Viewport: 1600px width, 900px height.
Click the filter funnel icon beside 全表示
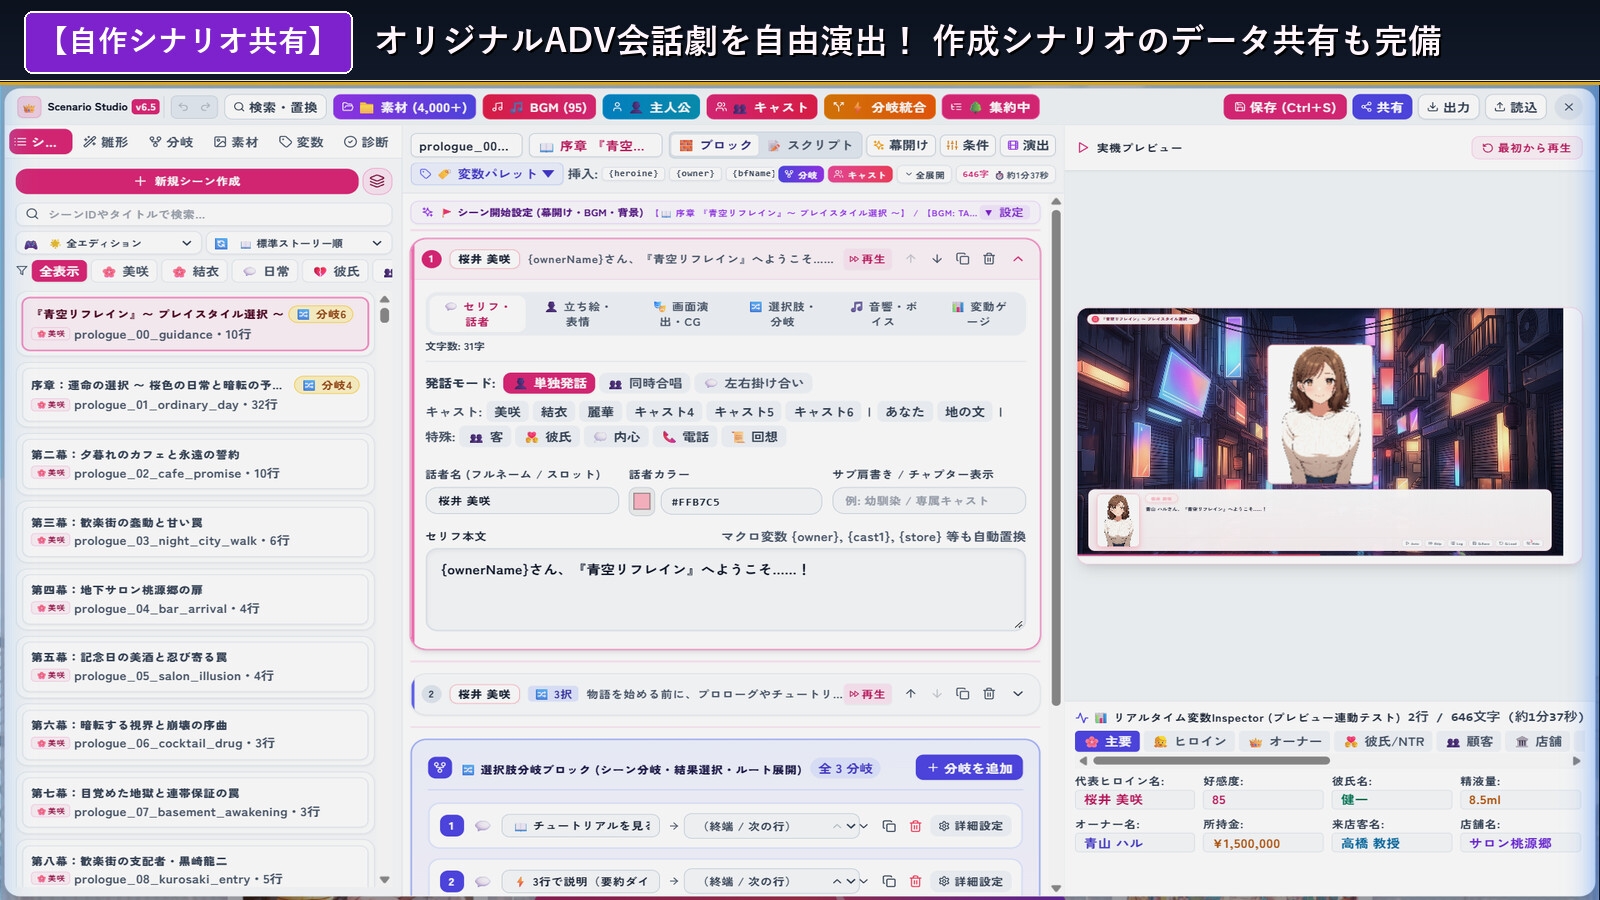(22, 271)
